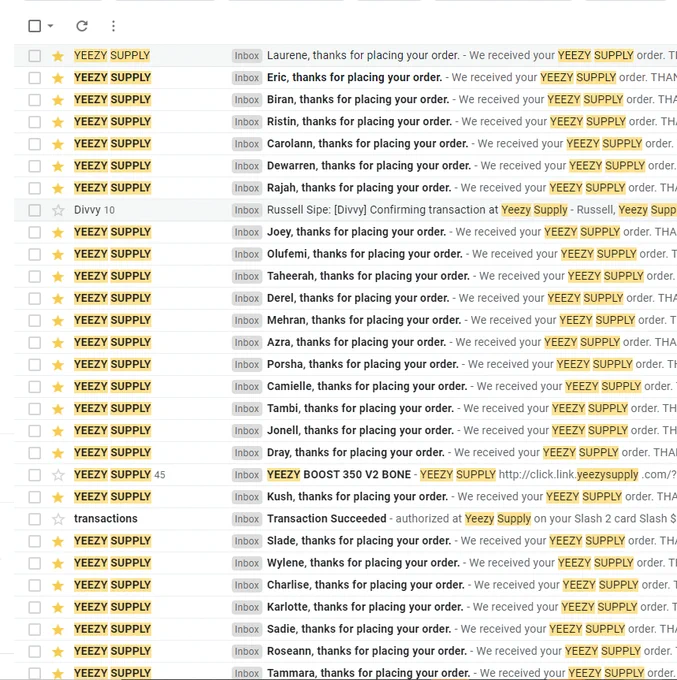Viewport: 677px width, 680px height.
Task: Open the Charlise order confirmation email
Action: coord(366,585)
